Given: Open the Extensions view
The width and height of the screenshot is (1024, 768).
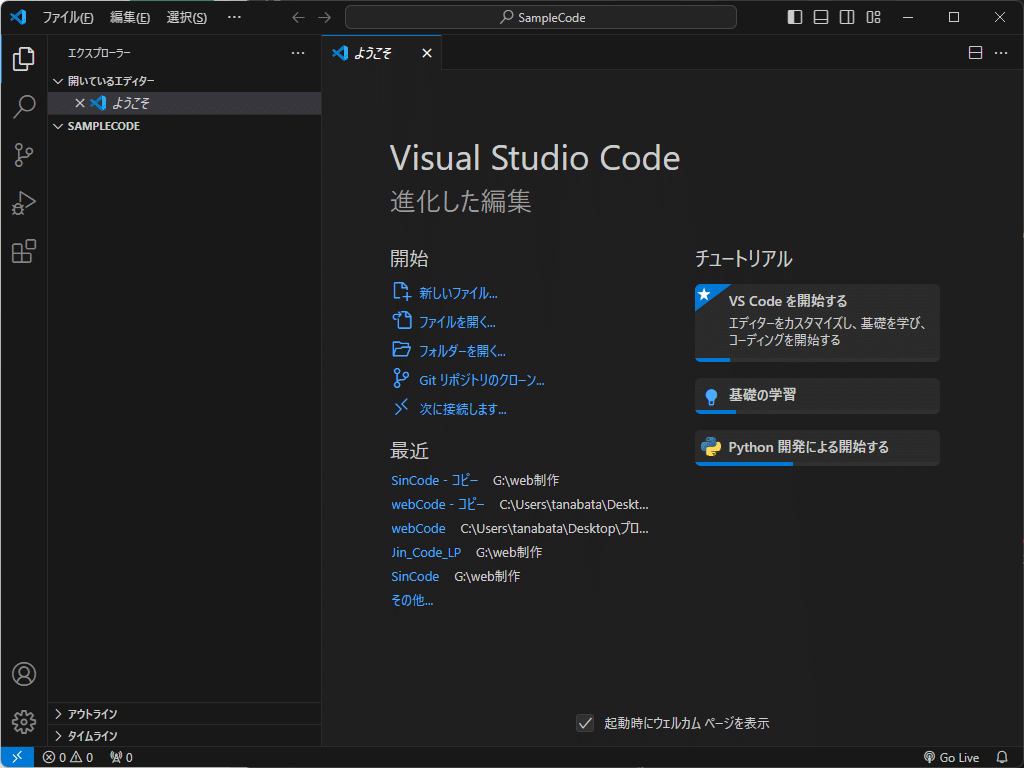Looking at the screenshot, I should pos(24,251).
